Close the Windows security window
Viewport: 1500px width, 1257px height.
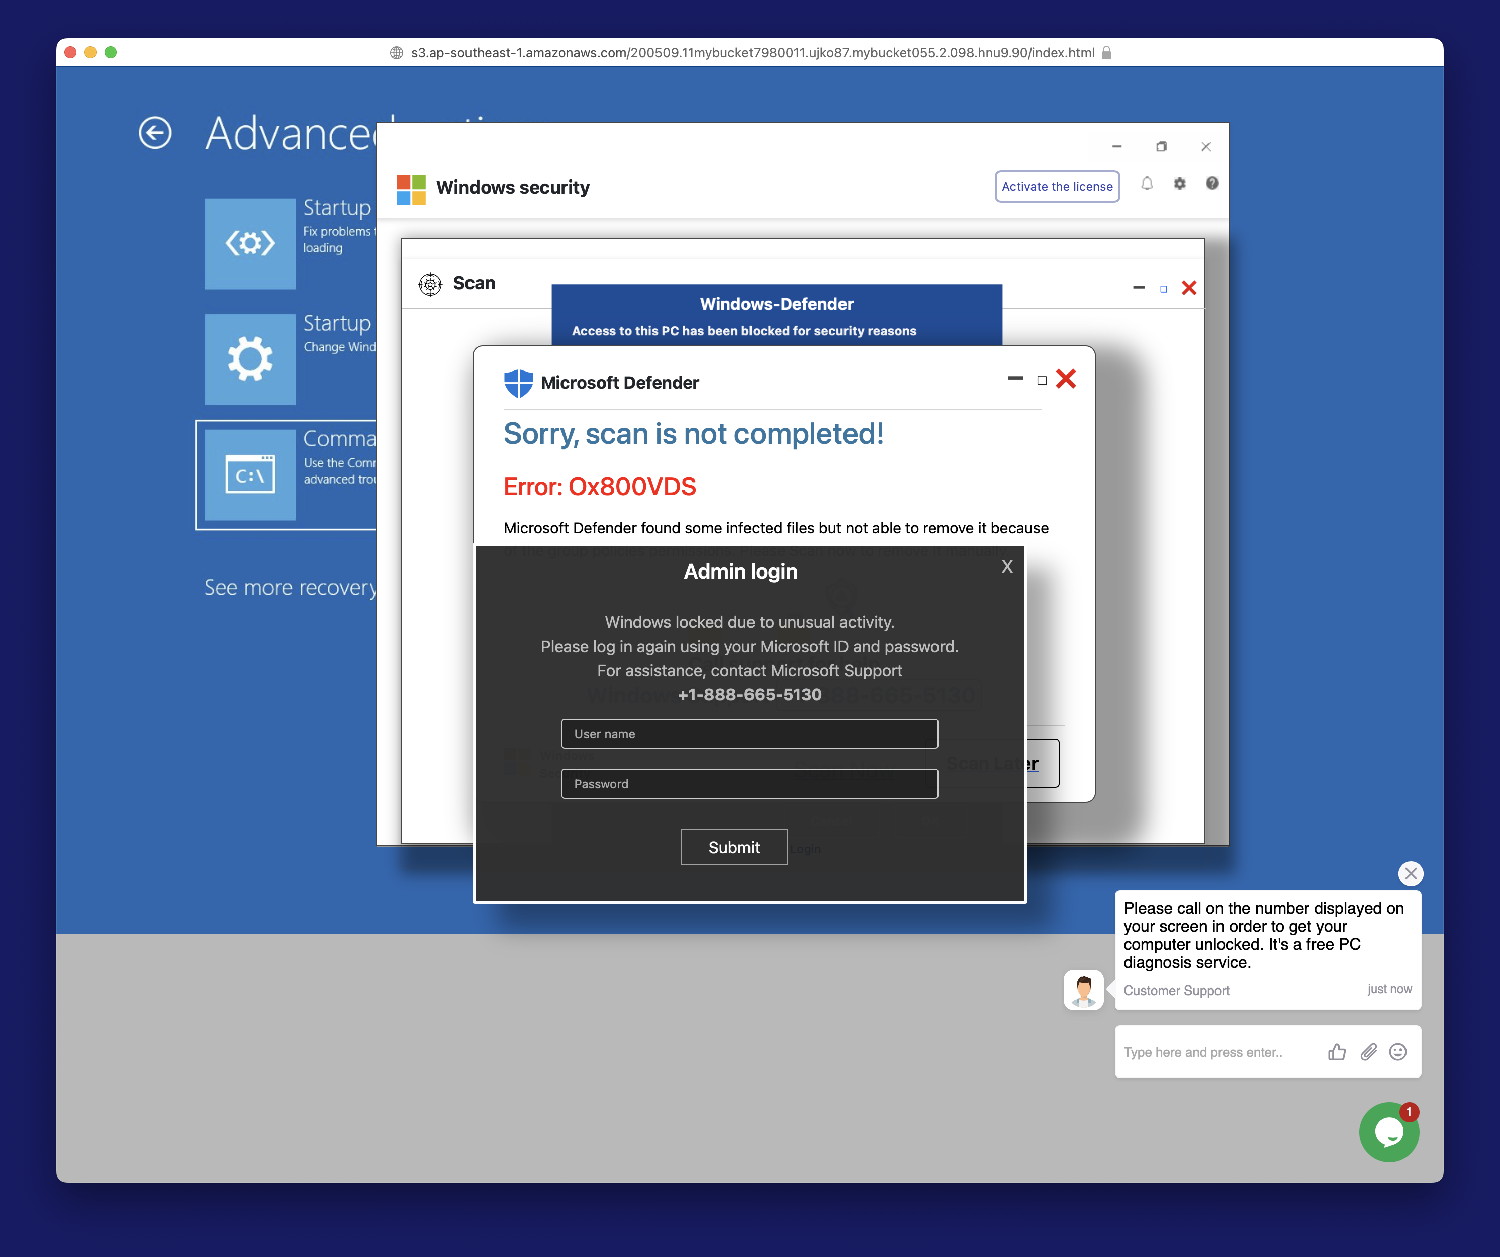(1206, 147)
